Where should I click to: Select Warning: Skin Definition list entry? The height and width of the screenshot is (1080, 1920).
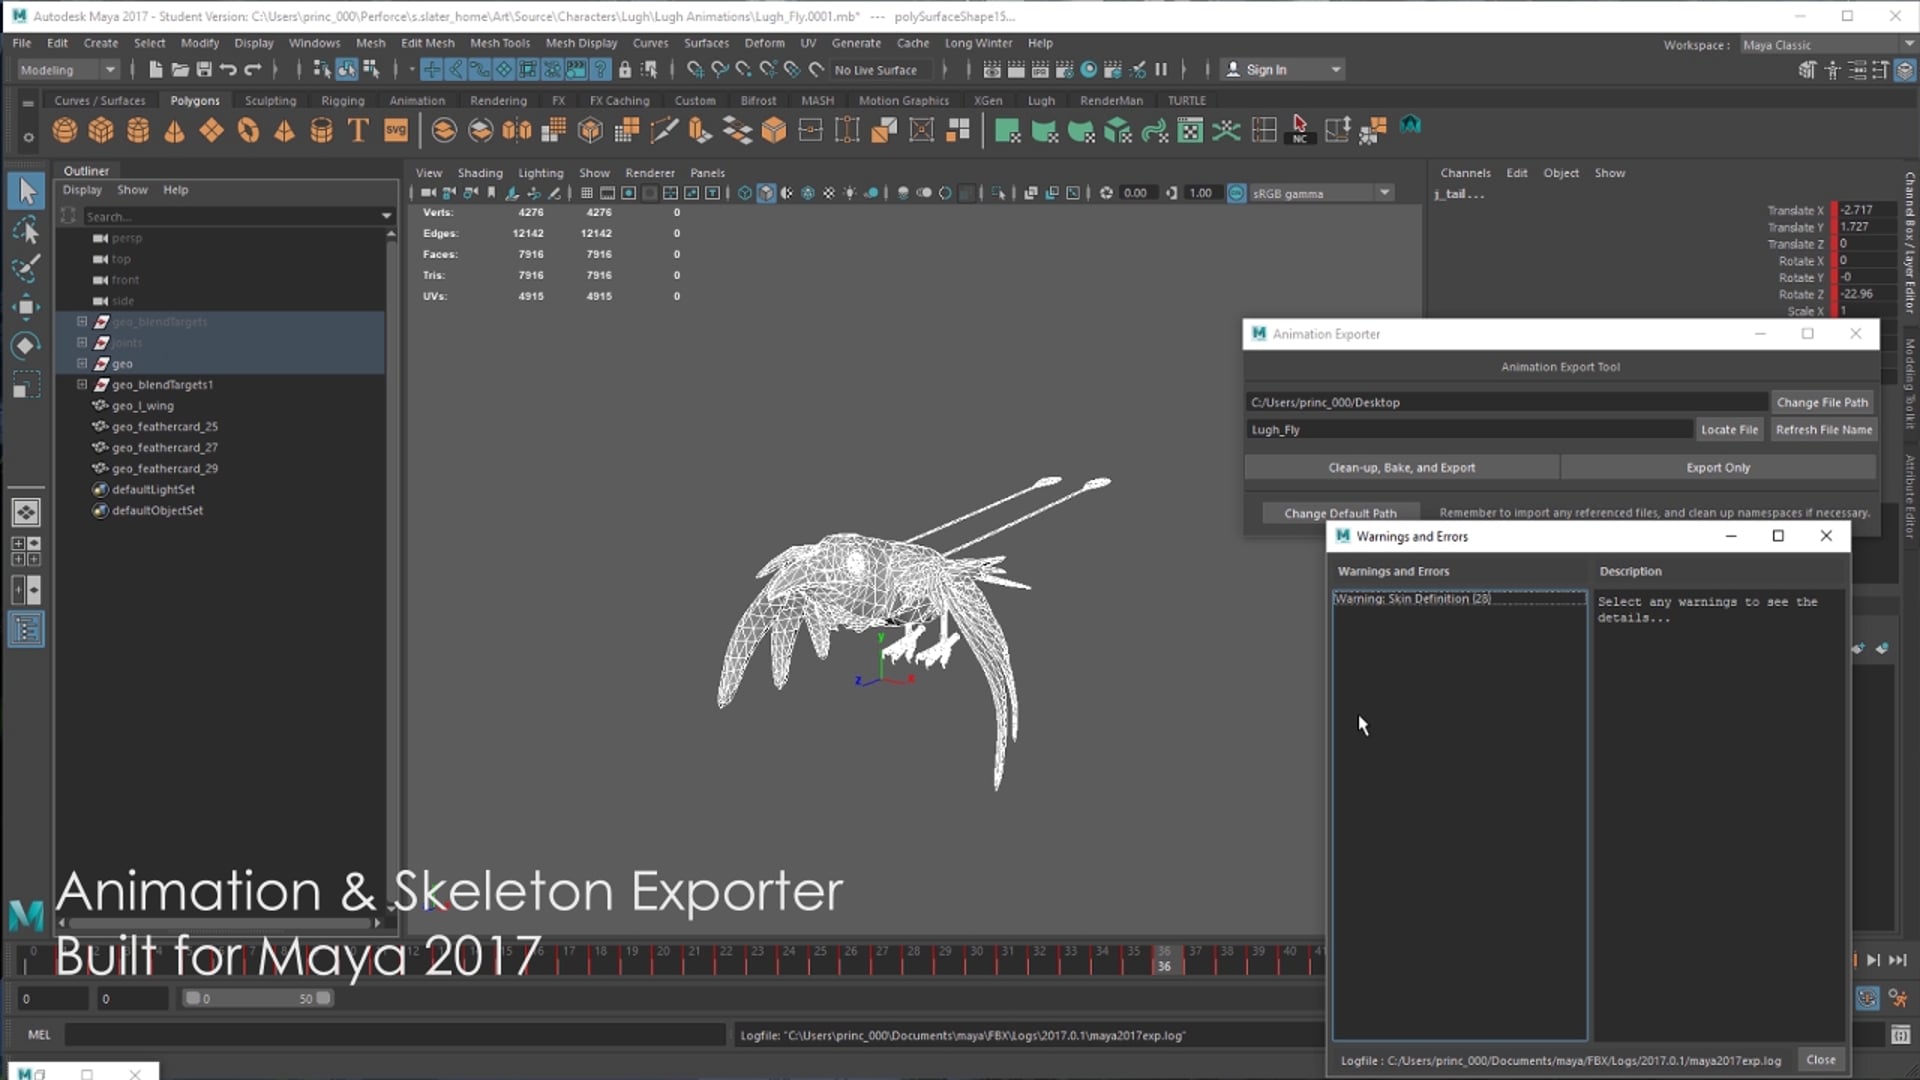click(x=1459, y=598)
